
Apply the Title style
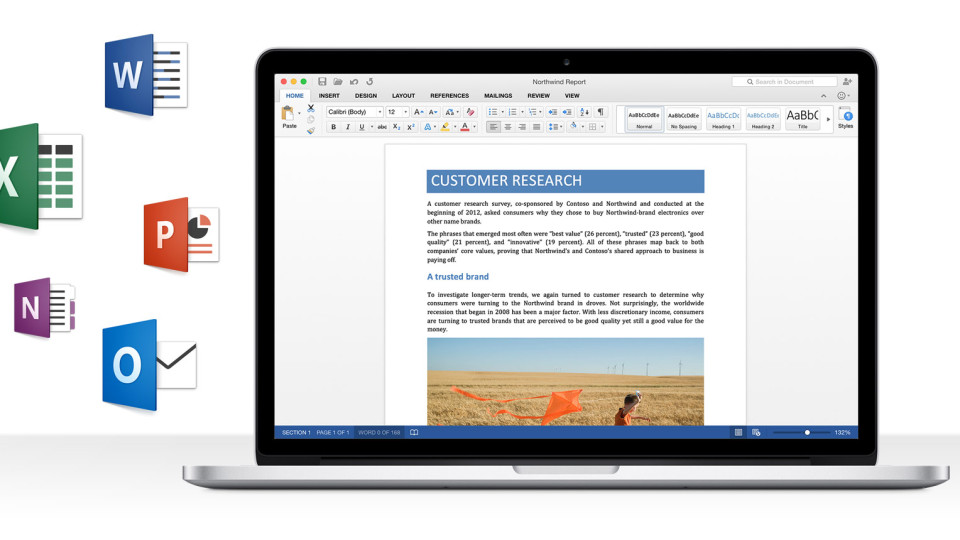[x=803, y=119]
